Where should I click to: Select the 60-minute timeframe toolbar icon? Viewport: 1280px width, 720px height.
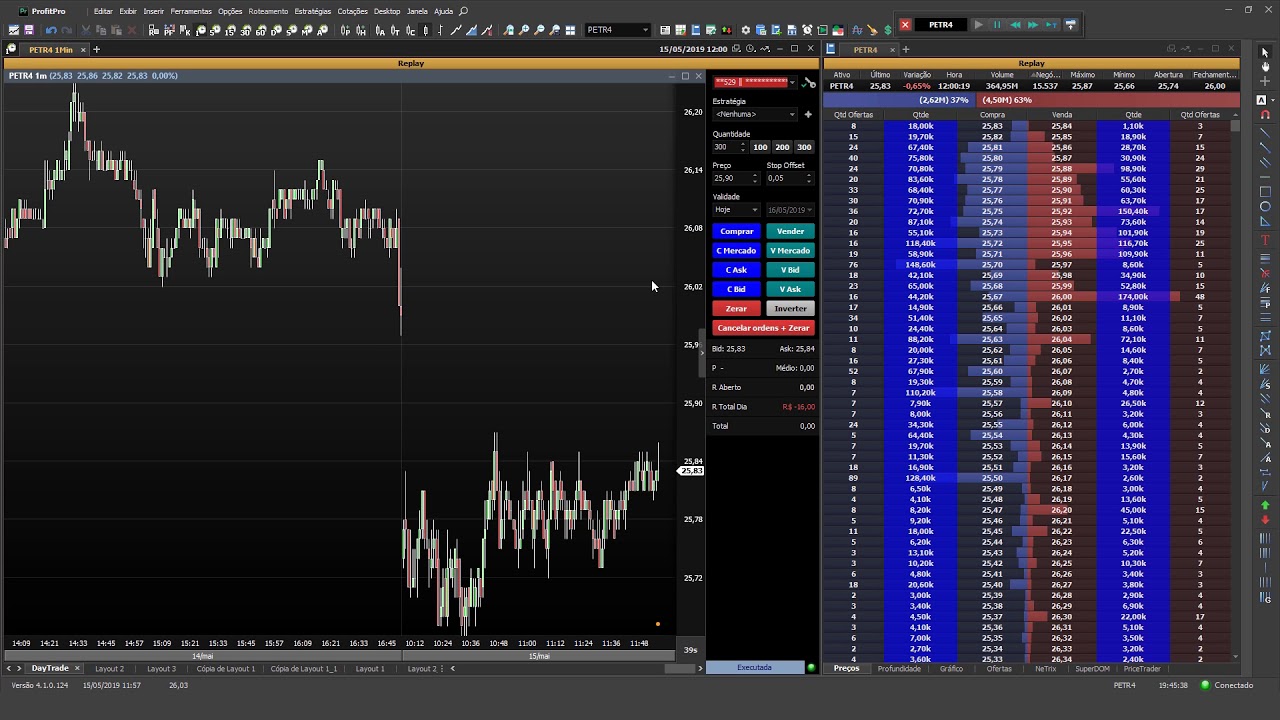261,30
